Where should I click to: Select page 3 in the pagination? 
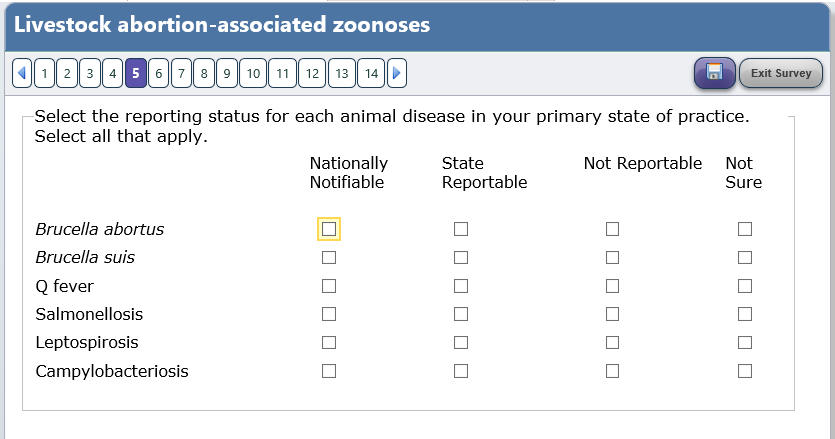90,73
